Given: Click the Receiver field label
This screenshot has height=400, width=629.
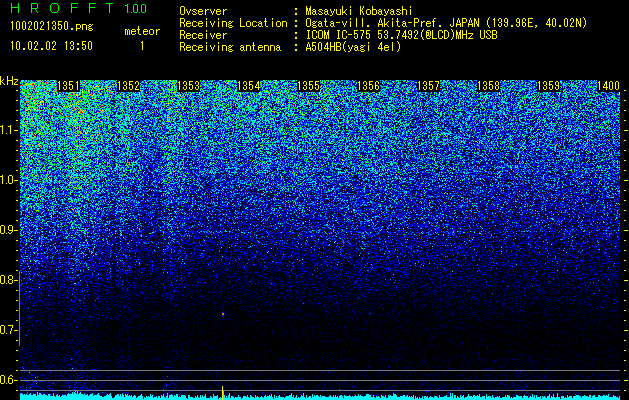Looking at the screenshot, I should pos(203,35).
